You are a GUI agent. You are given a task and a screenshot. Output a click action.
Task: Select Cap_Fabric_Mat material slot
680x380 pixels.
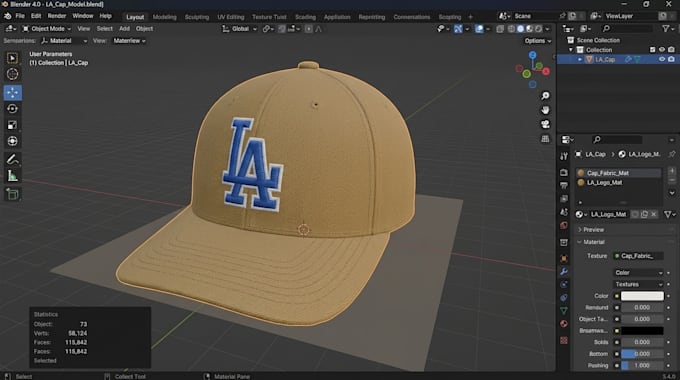coord(618,173)
